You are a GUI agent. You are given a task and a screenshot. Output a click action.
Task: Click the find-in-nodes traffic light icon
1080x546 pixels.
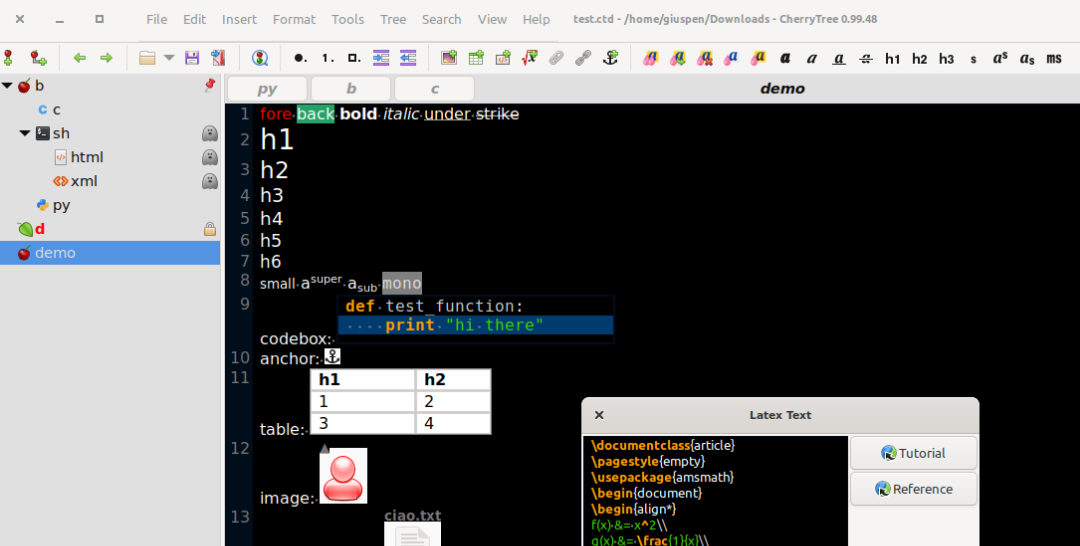pyautogui.click(x=260, y=58)
